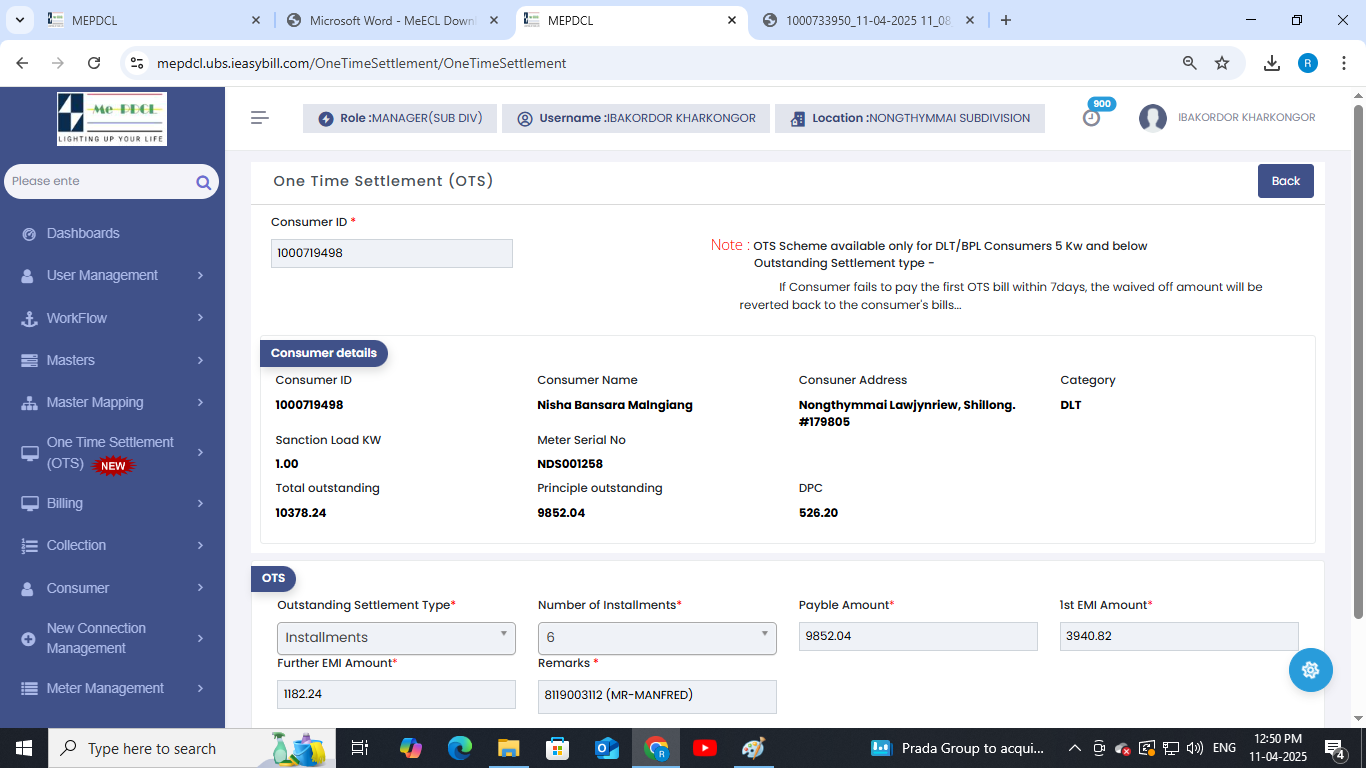Click the meter serial NDS001258
This screenshot has width=1366, height=768.
pos(570,464)
